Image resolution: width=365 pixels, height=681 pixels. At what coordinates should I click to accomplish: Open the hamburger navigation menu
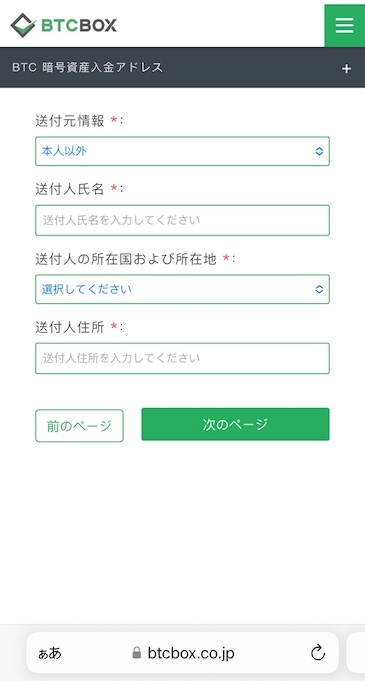(x=345, y=25)
